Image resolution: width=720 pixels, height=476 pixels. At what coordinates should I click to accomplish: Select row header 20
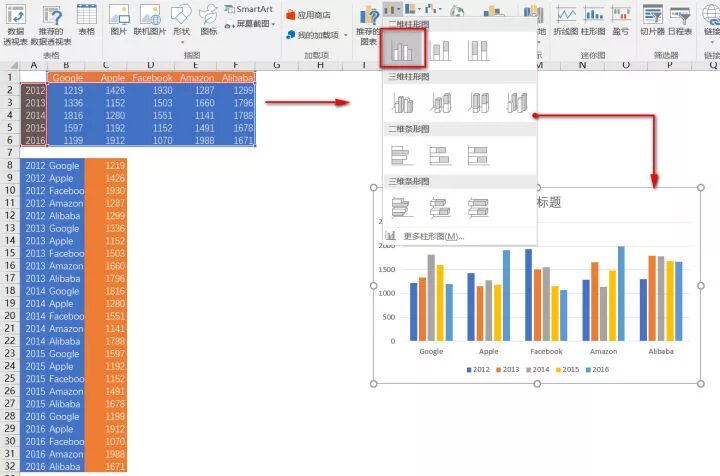tap(10, 316)
